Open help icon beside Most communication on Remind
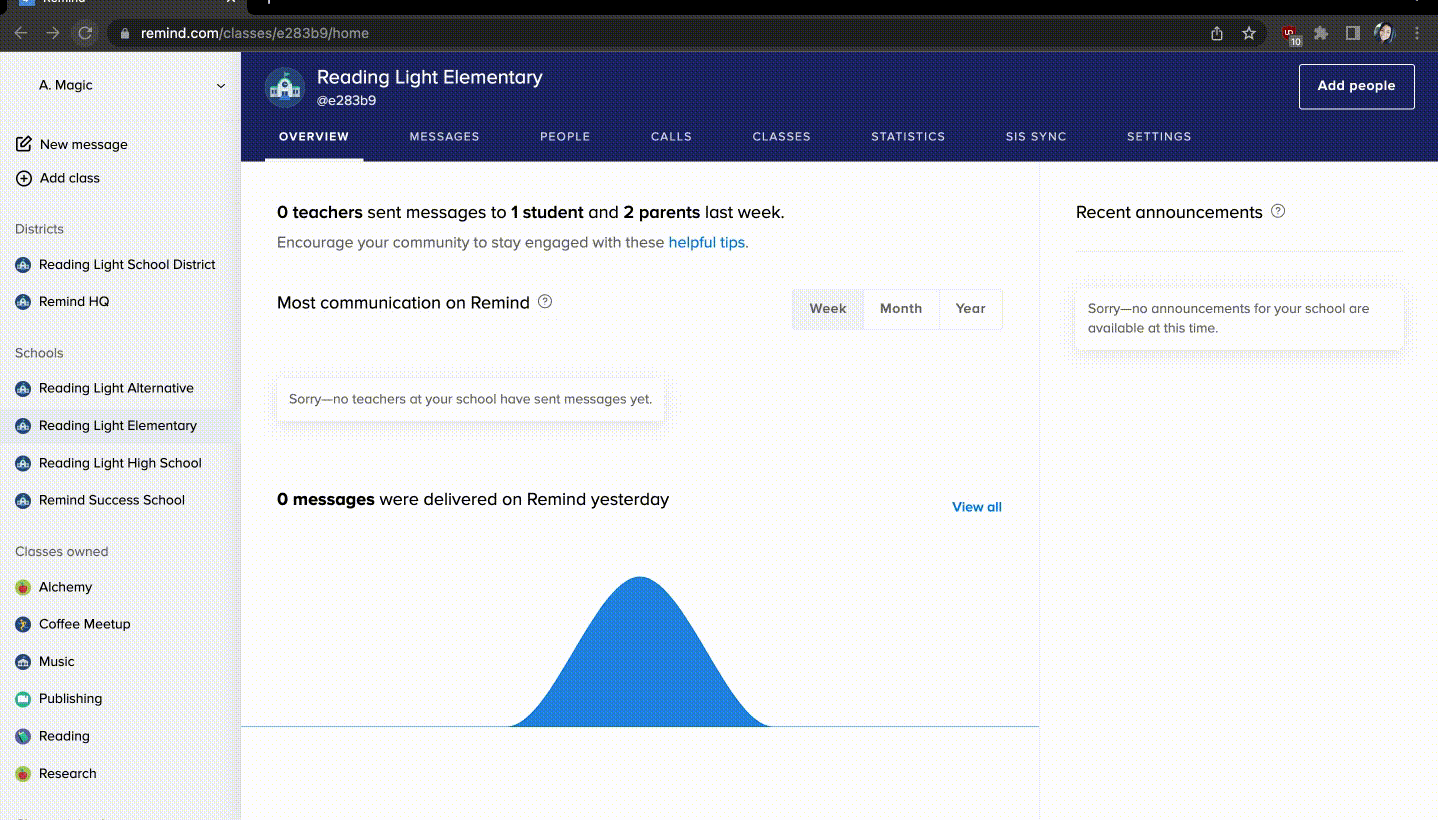 tap(545, 302)
